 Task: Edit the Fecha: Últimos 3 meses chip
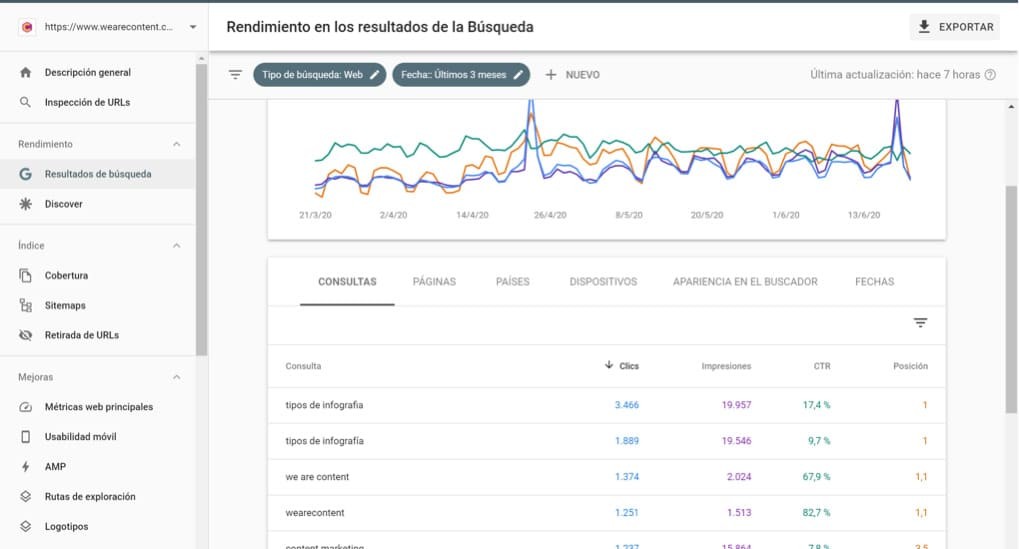click(461, 75)
